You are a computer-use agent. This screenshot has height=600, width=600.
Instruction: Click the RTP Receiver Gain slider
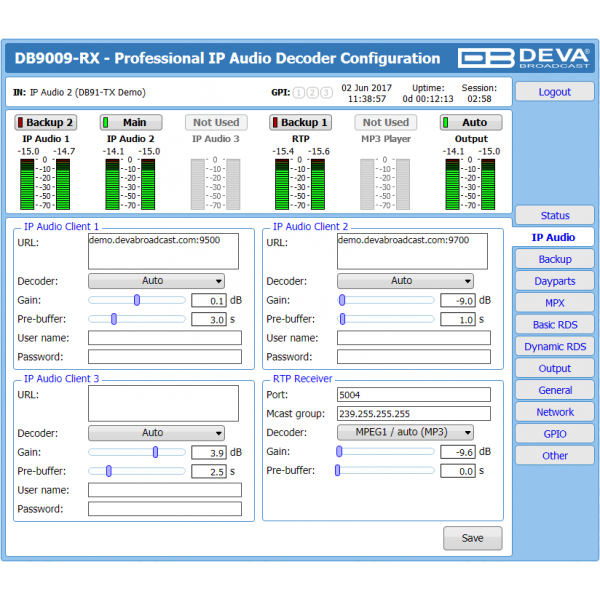click(x=385, y=452)
